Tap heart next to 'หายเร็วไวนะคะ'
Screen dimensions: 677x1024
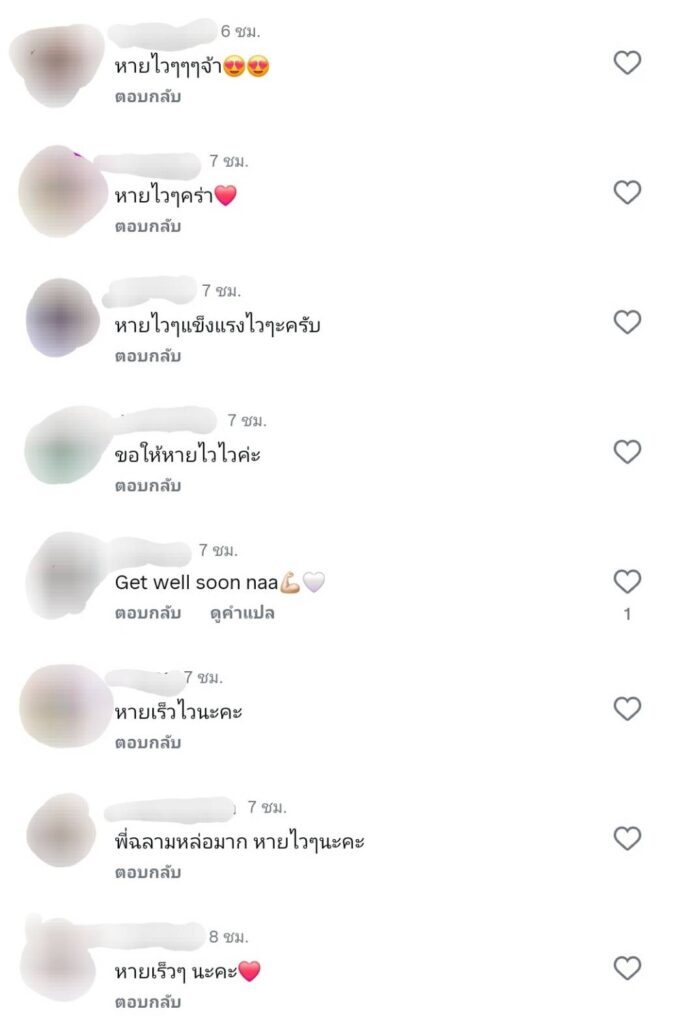tap(627, 709)
